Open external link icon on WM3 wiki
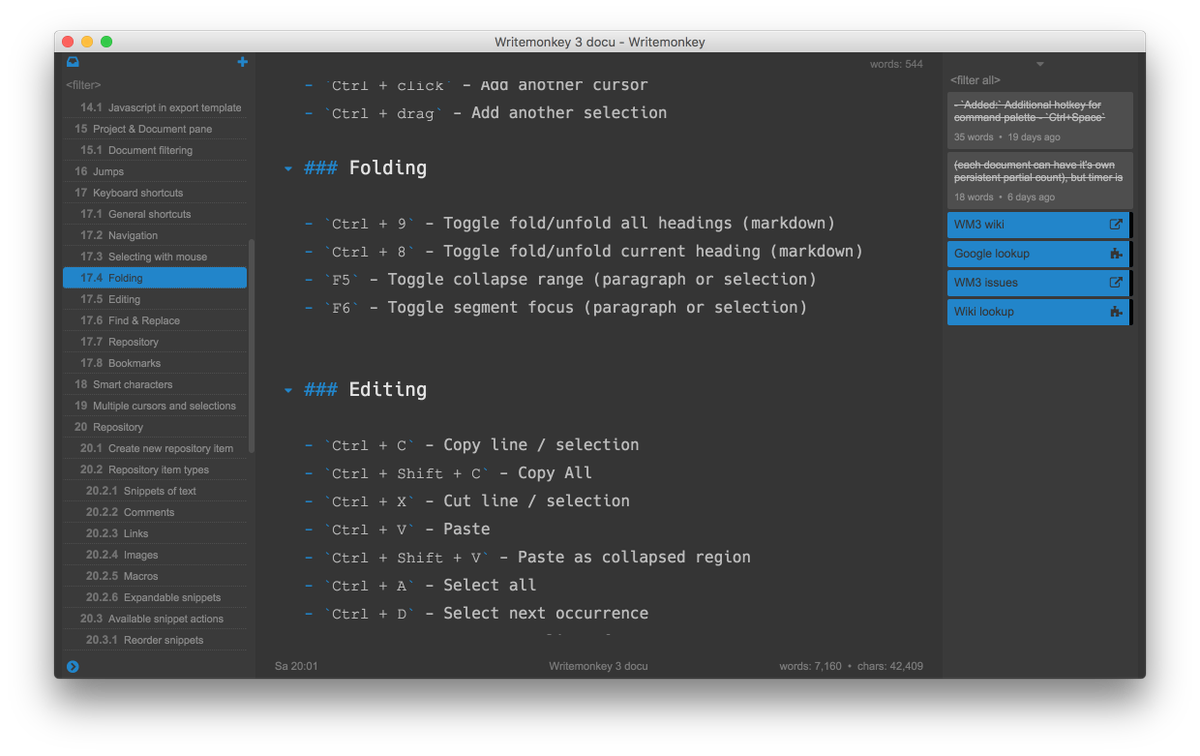The image size is (1200, 756). point(1116,225)
